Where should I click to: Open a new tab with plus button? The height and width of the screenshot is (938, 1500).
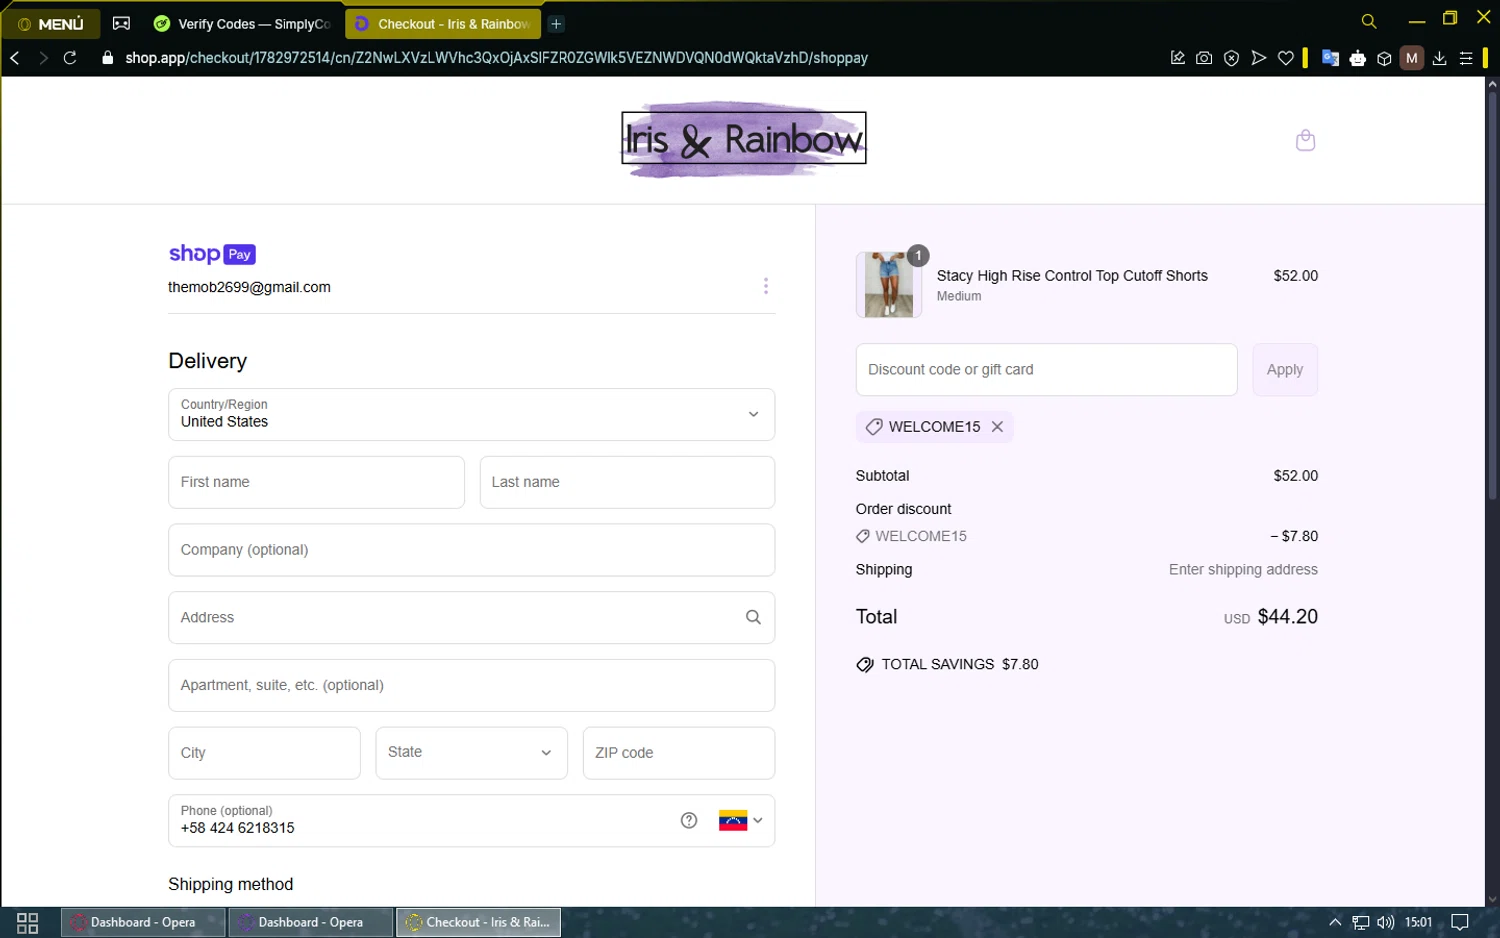(x=556, y=24)
